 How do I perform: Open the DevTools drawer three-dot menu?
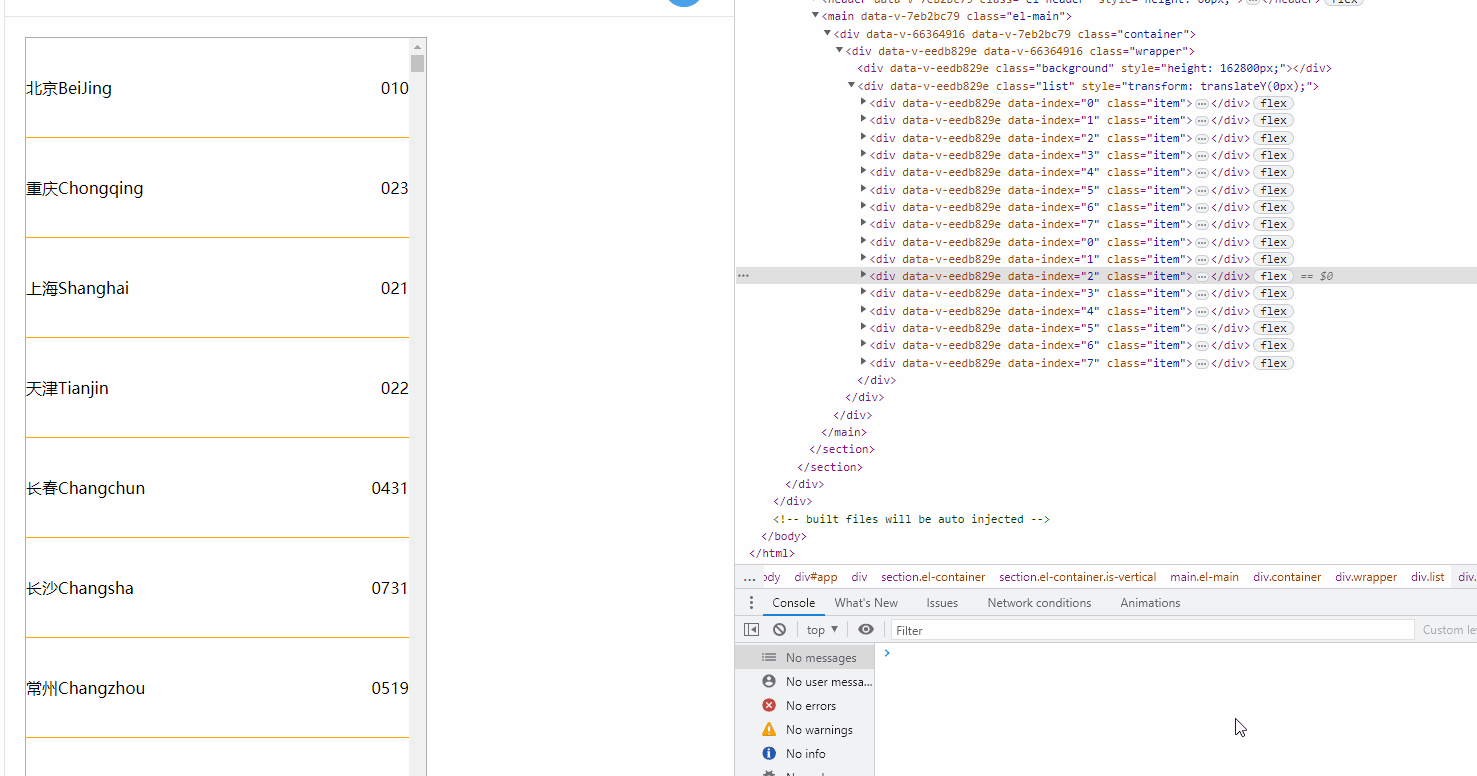click(752, 603)
